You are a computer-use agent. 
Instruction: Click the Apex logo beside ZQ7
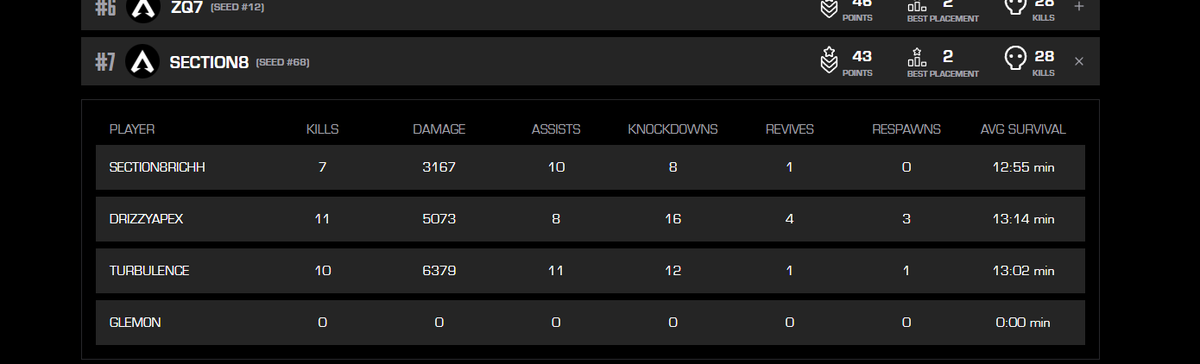coord(143,7)
